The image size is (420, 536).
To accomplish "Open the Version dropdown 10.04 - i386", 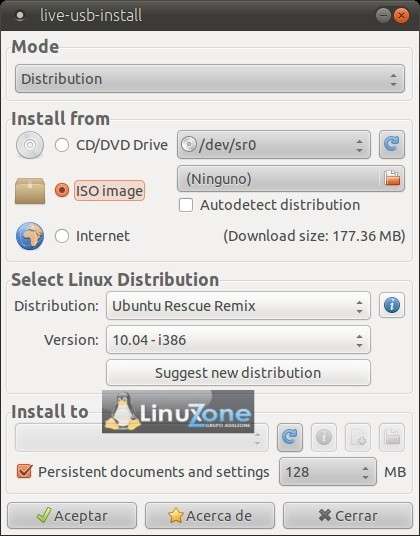I will (238, 340).
